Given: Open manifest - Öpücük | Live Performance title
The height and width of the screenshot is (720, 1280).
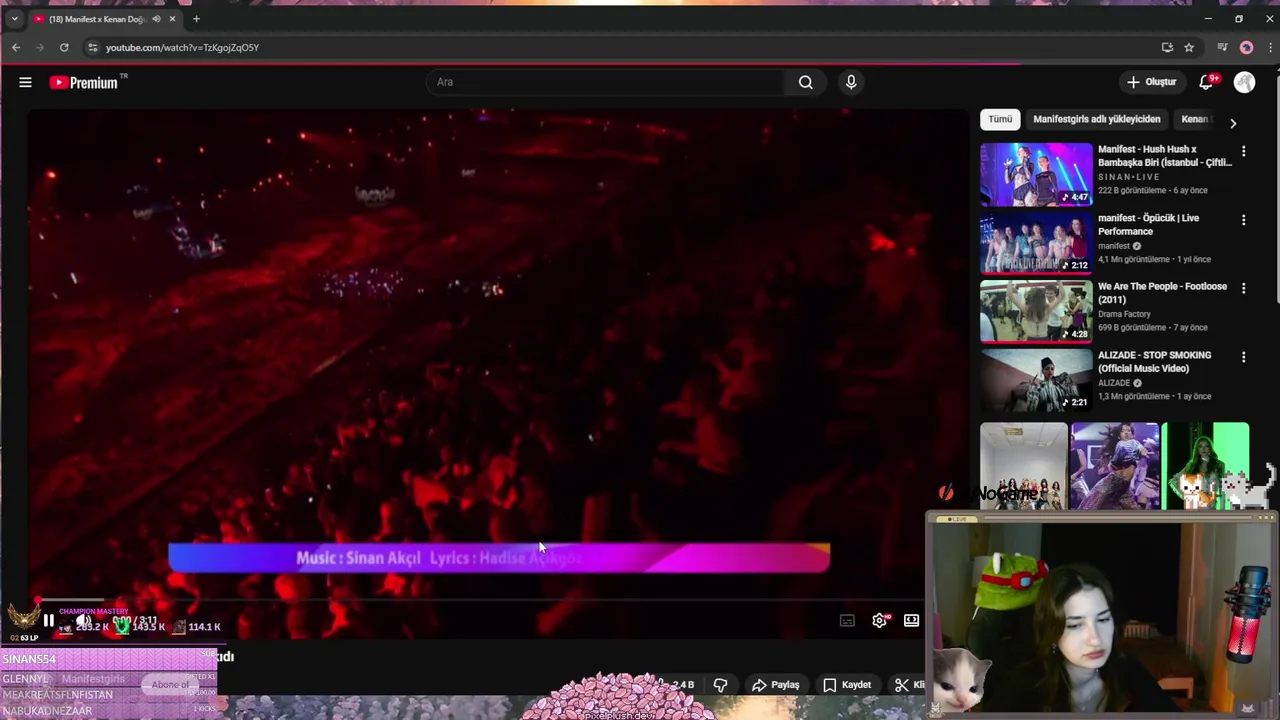Looking at the screenshot, I should point(1148,224).
